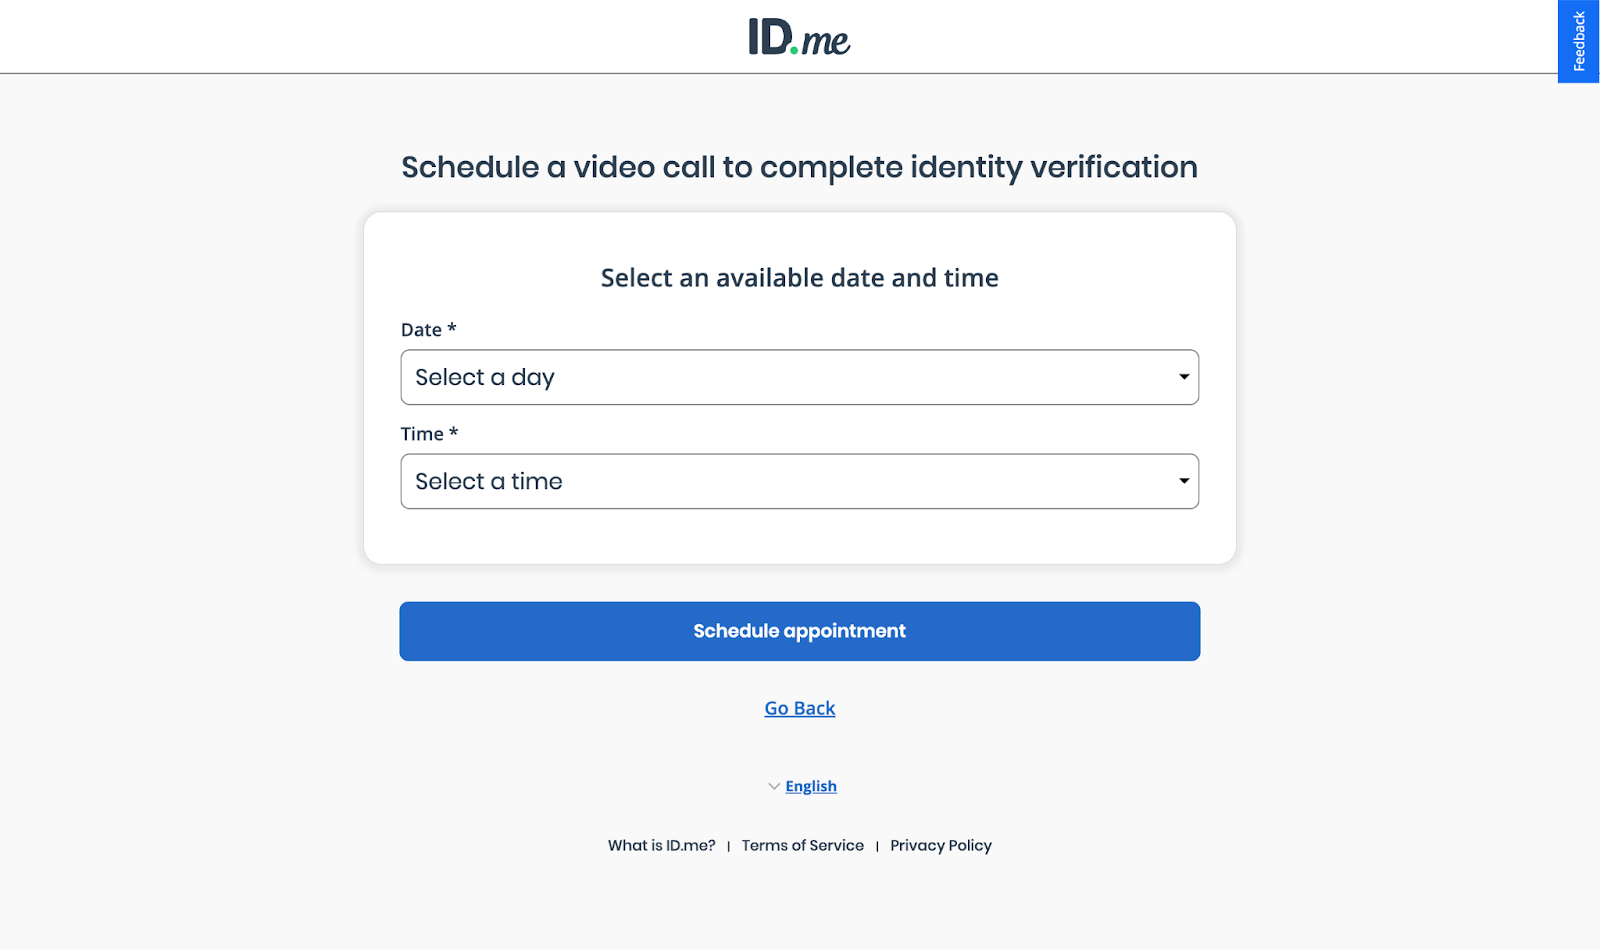Open the Privacy Policy link
This screenshot has width=1600, height=950.
click(940, 845)
